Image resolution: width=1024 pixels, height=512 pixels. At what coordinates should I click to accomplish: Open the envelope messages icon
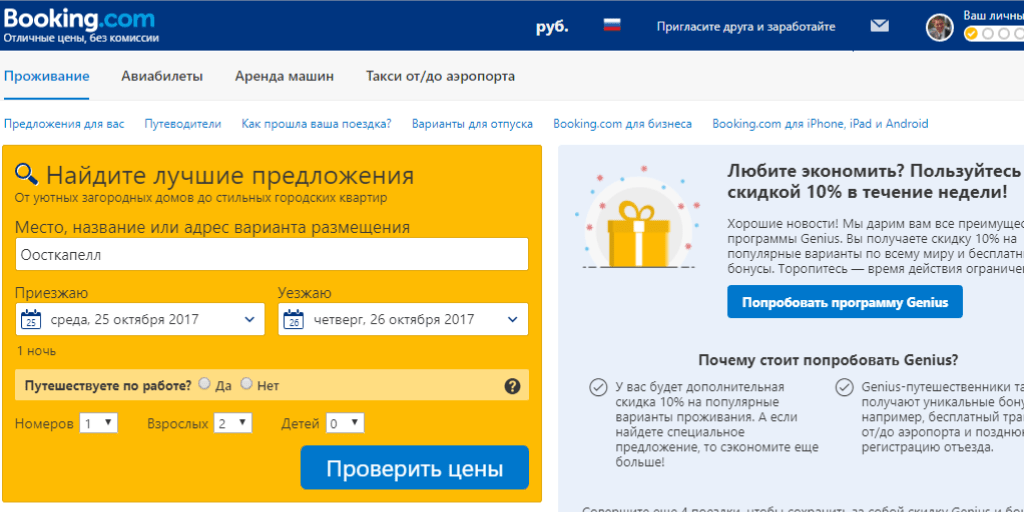coord(879,26)
